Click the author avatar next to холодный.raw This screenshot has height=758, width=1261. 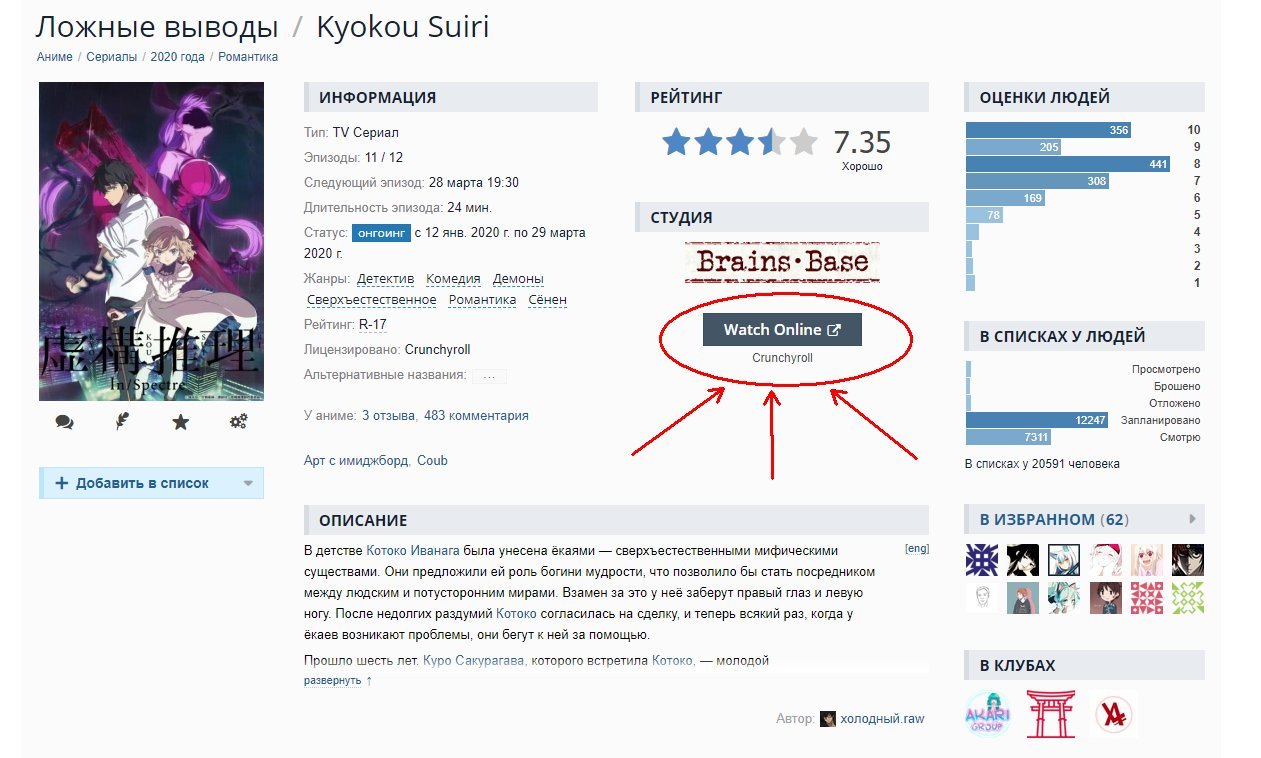[x=827, y=719]
